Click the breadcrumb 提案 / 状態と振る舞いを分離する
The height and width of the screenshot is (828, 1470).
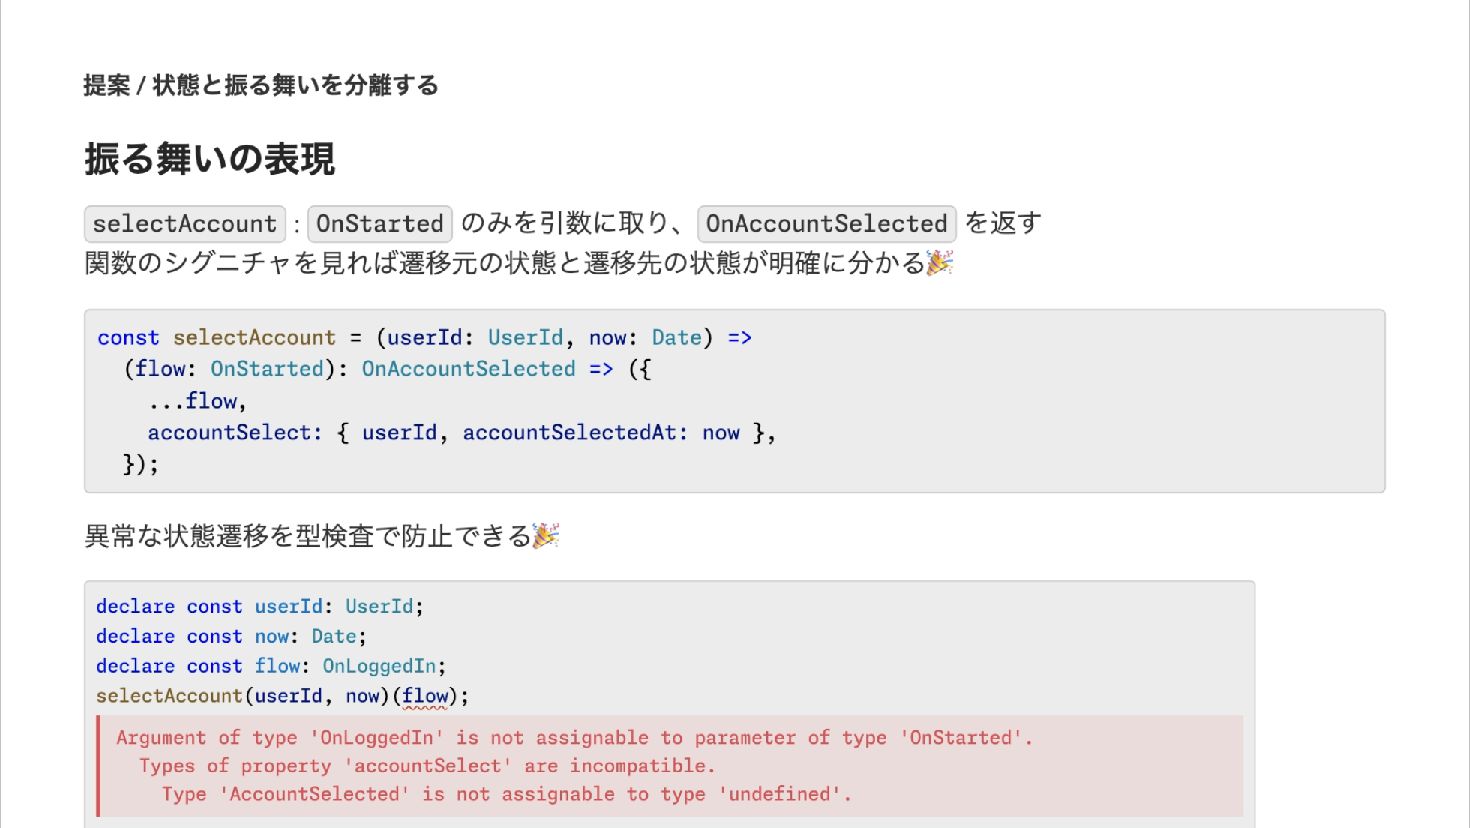pyautogui.click(x=261, y=86)
